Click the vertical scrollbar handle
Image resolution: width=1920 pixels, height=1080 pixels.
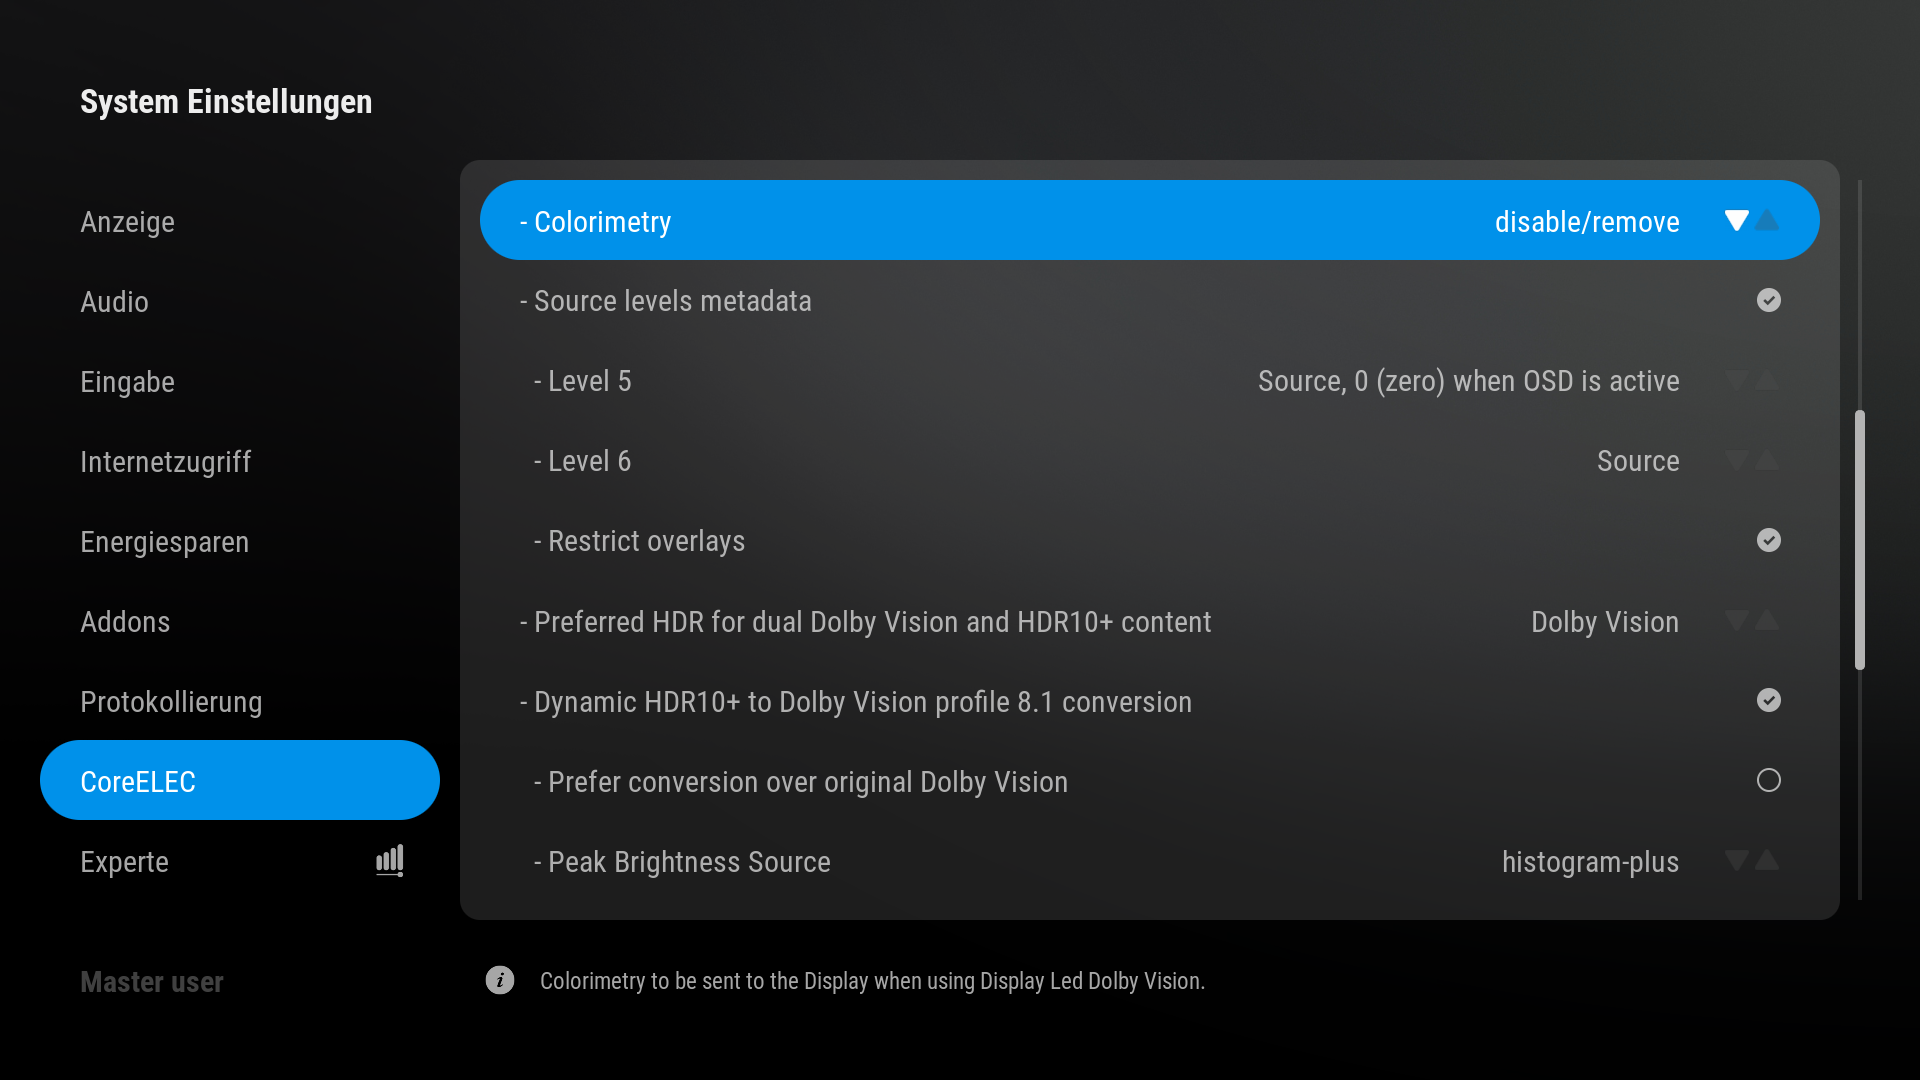(1860, 540)
